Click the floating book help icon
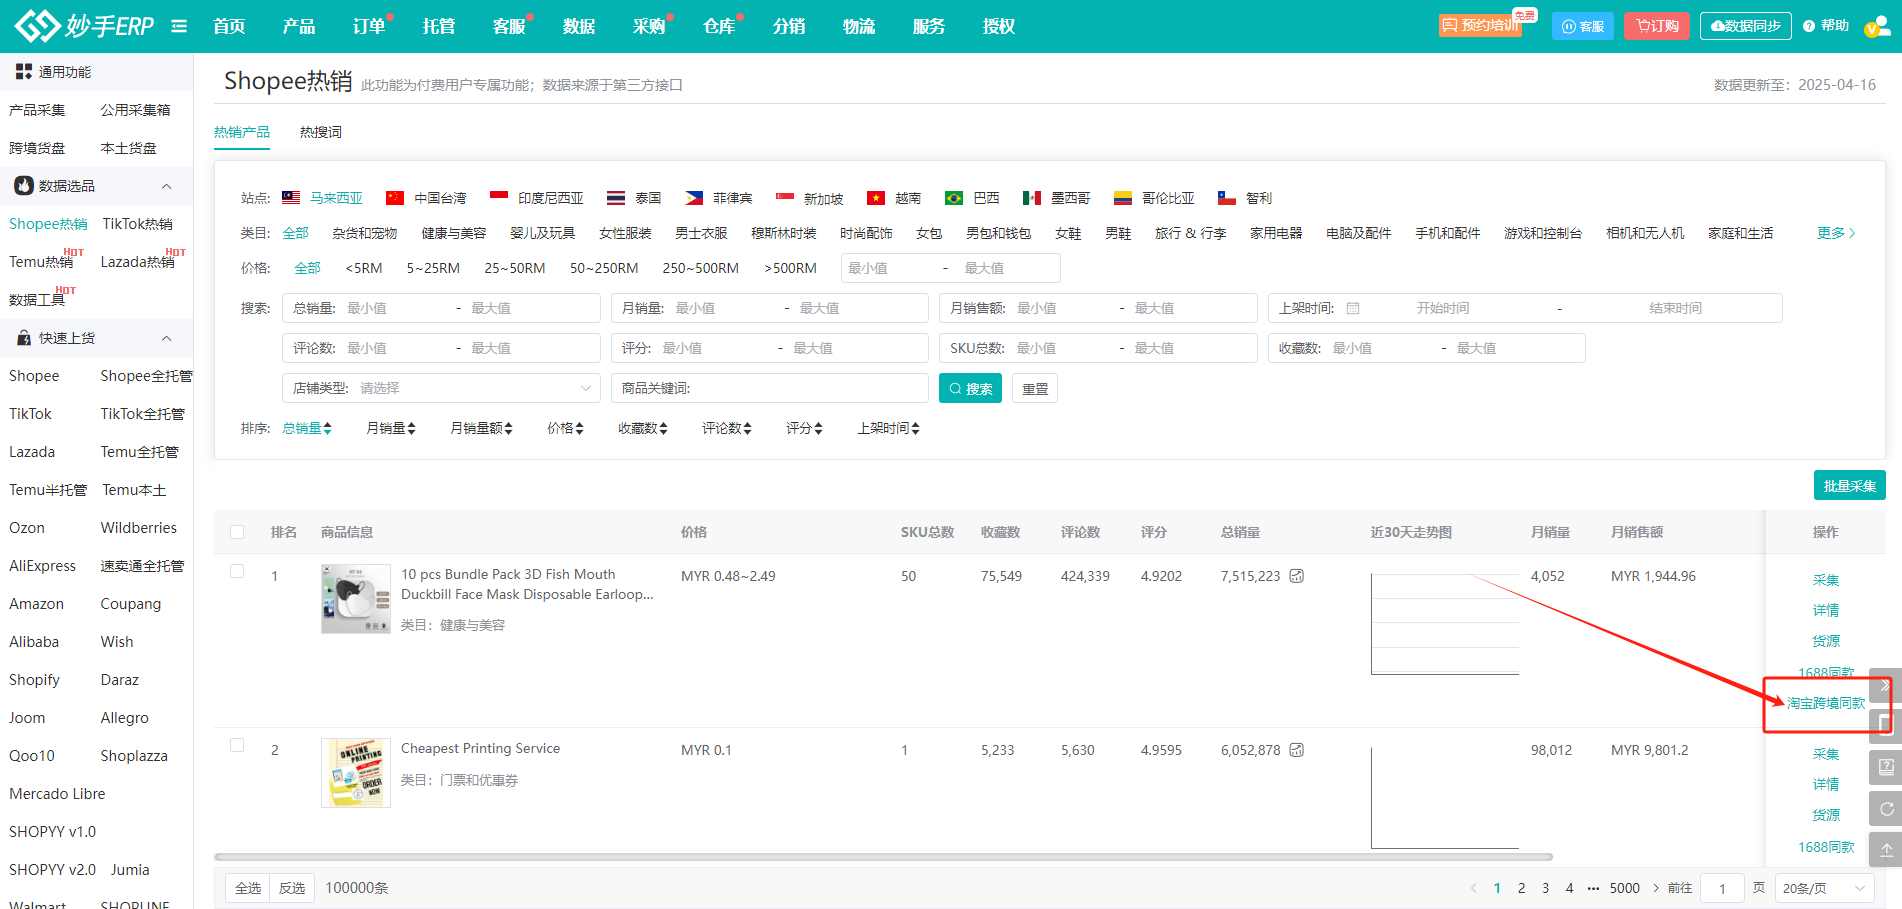Image resolution: width=1902 pixels, height=909 pixels. pos(1886,767)
